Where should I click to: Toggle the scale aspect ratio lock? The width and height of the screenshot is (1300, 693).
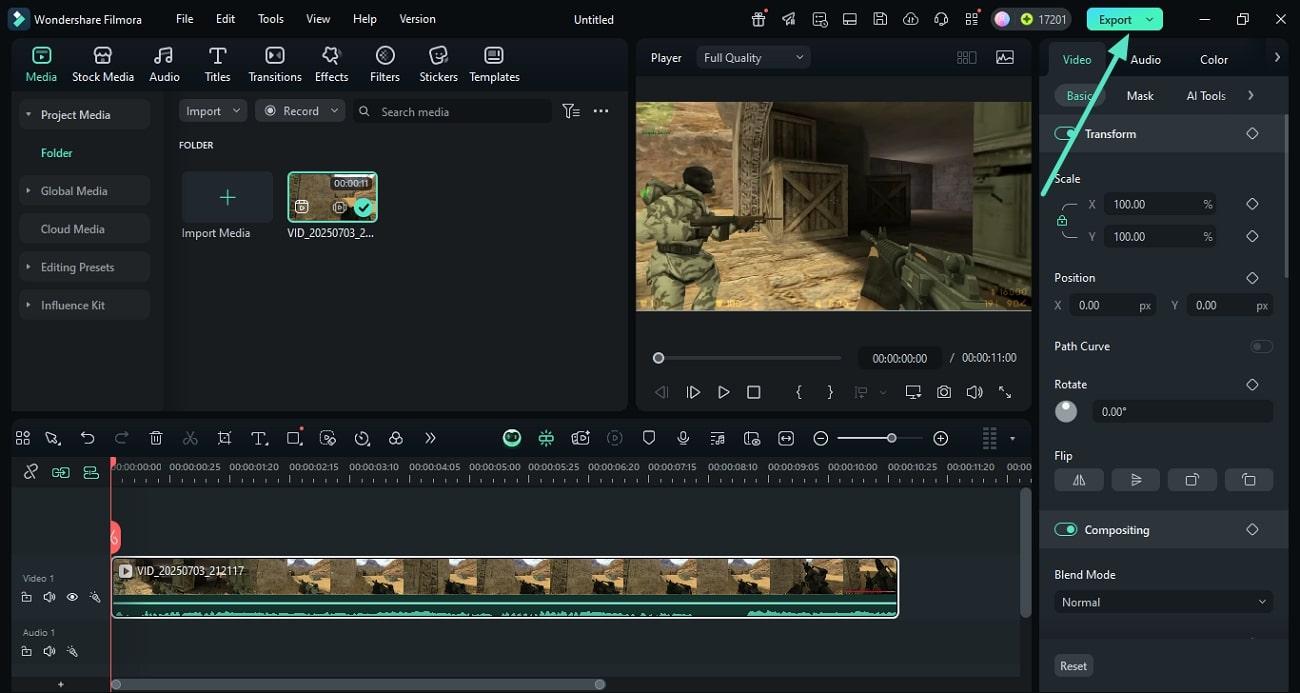[x=1062, y=220]
